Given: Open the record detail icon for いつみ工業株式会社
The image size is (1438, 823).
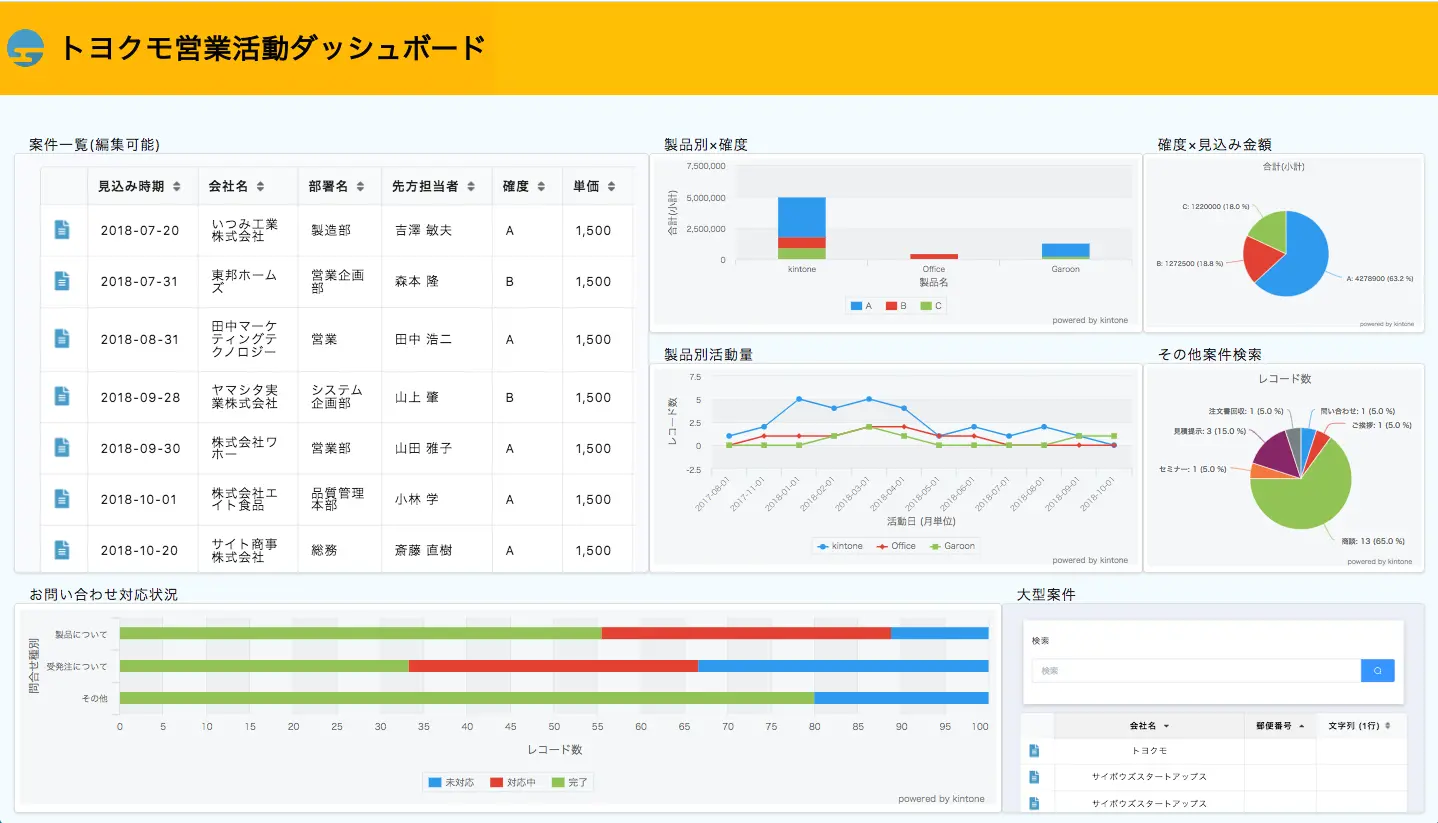Looking at the screenshot, I should point(63,230).
